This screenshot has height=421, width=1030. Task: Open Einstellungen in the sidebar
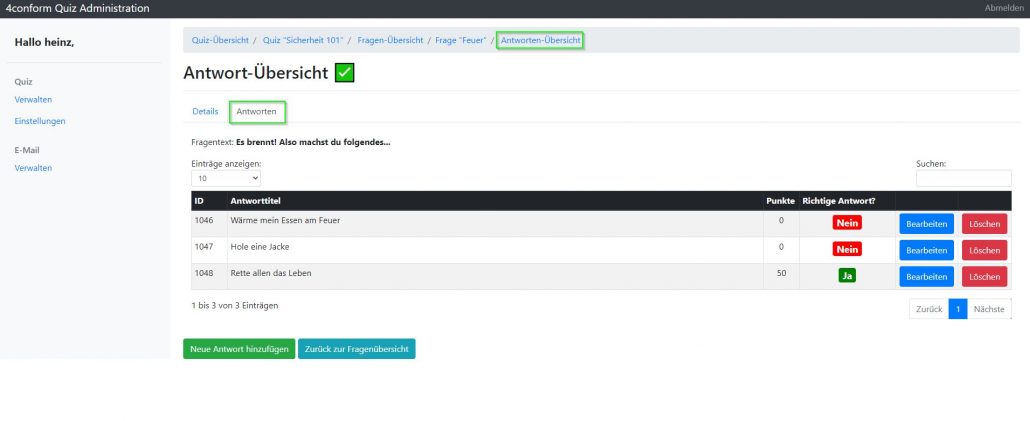(40, 121)
